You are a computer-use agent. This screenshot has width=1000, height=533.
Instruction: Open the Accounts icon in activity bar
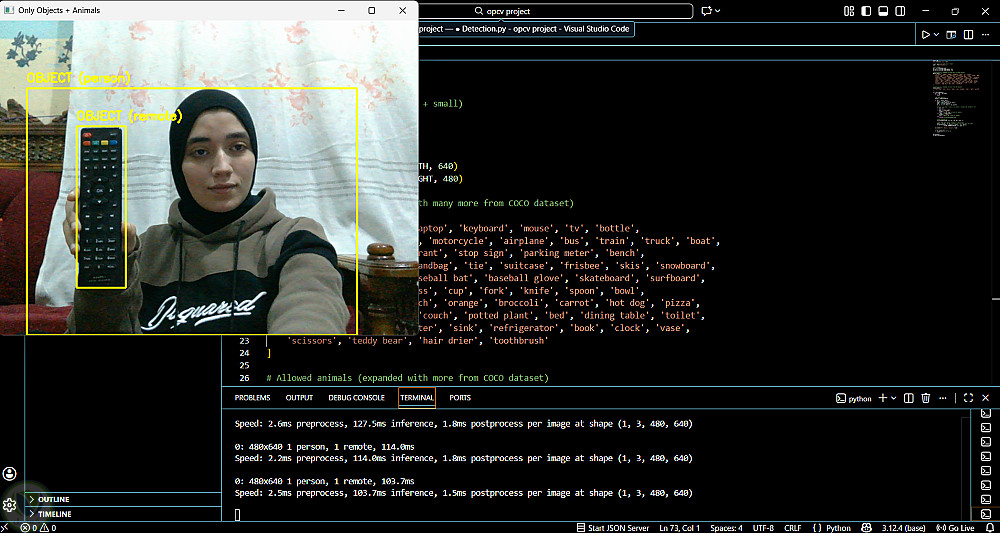point(10,473)
